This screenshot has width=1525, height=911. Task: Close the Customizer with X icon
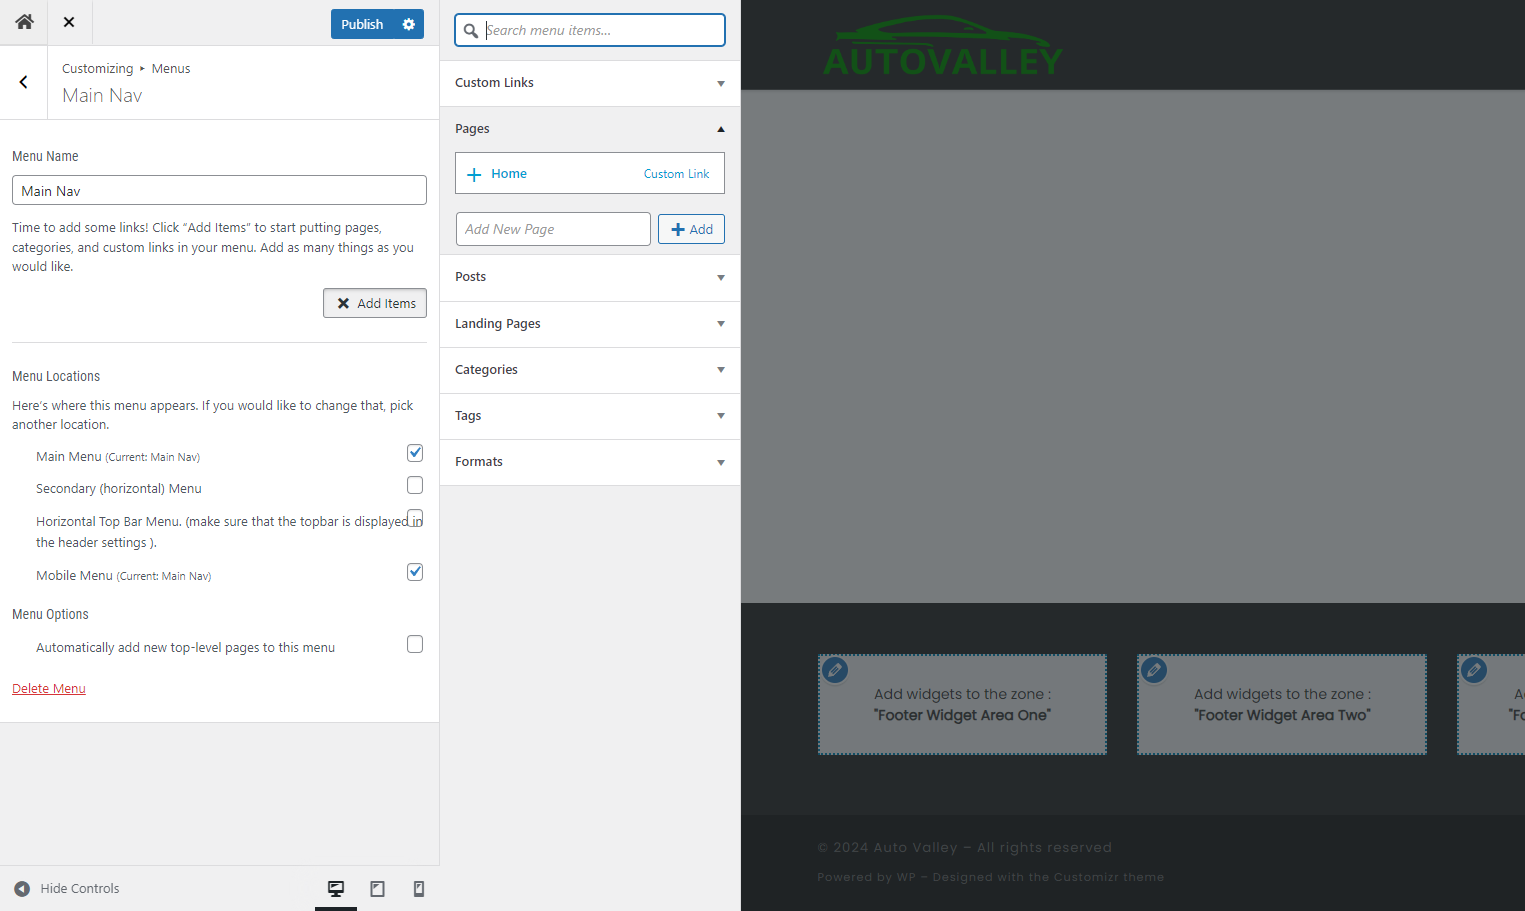[69, 22]
